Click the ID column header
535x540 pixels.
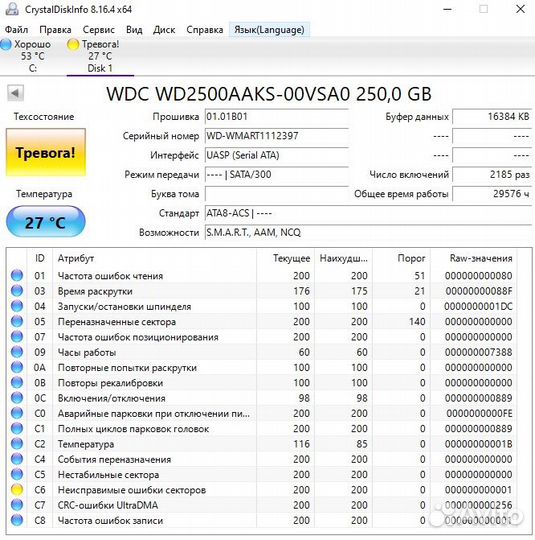coord(40,258)
